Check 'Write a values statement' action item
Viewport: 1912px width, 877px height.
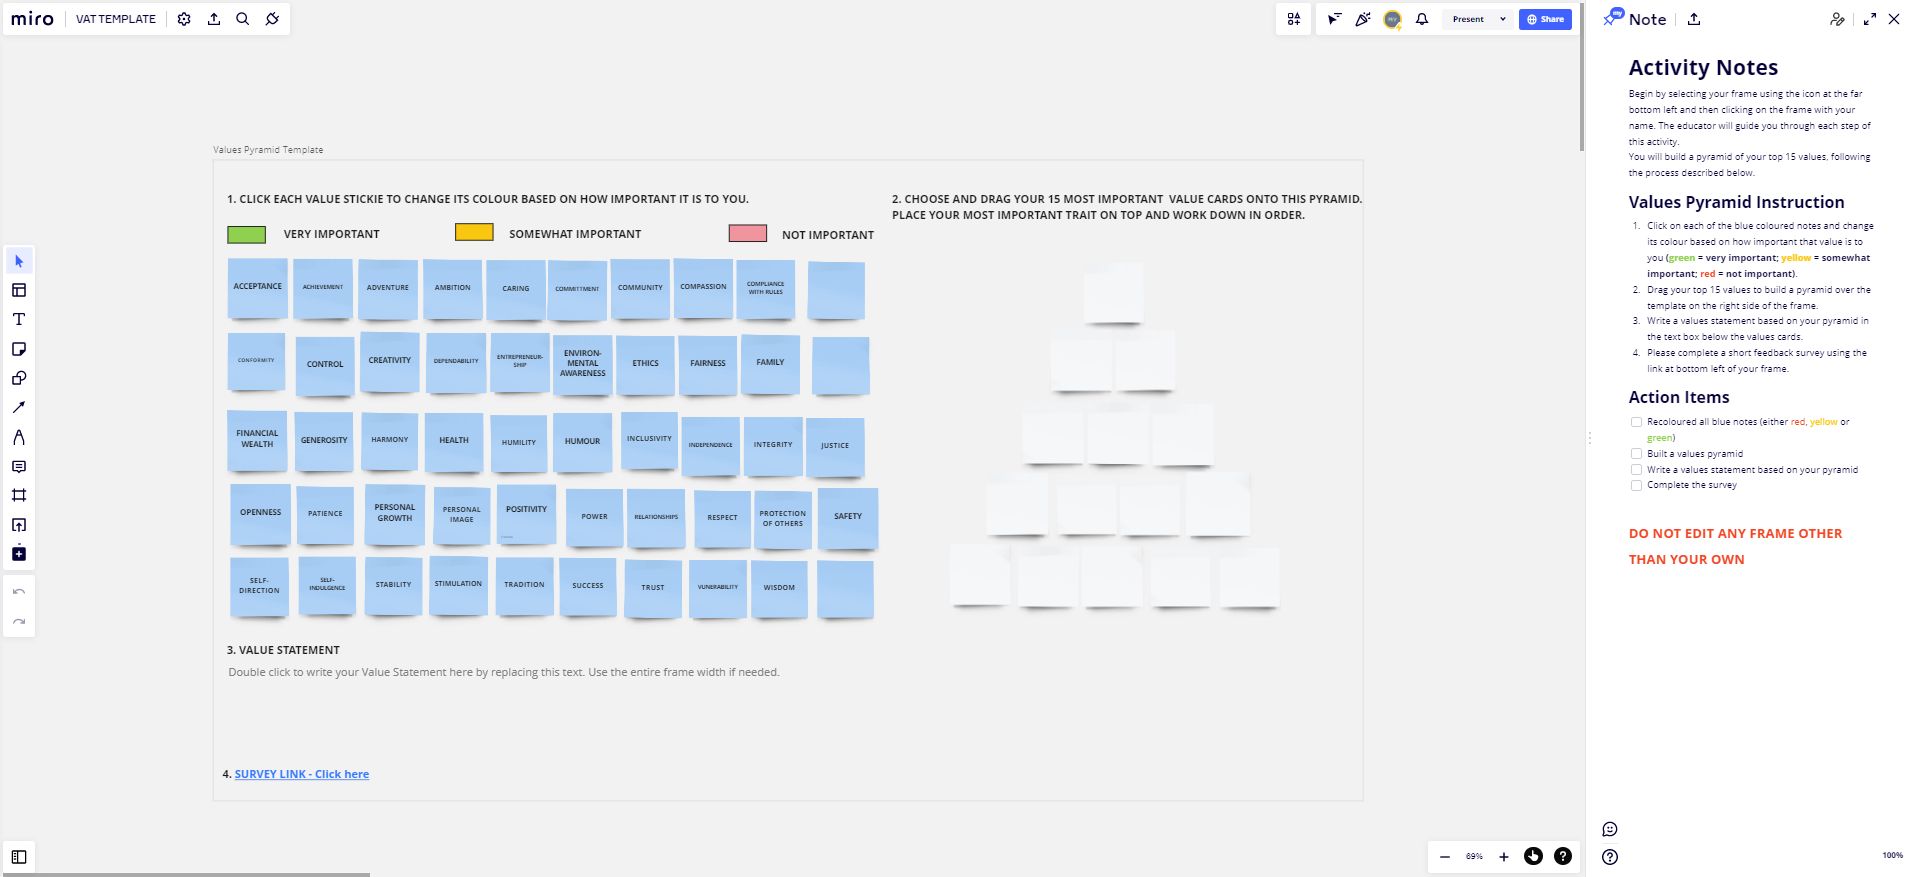(1636, 470)
